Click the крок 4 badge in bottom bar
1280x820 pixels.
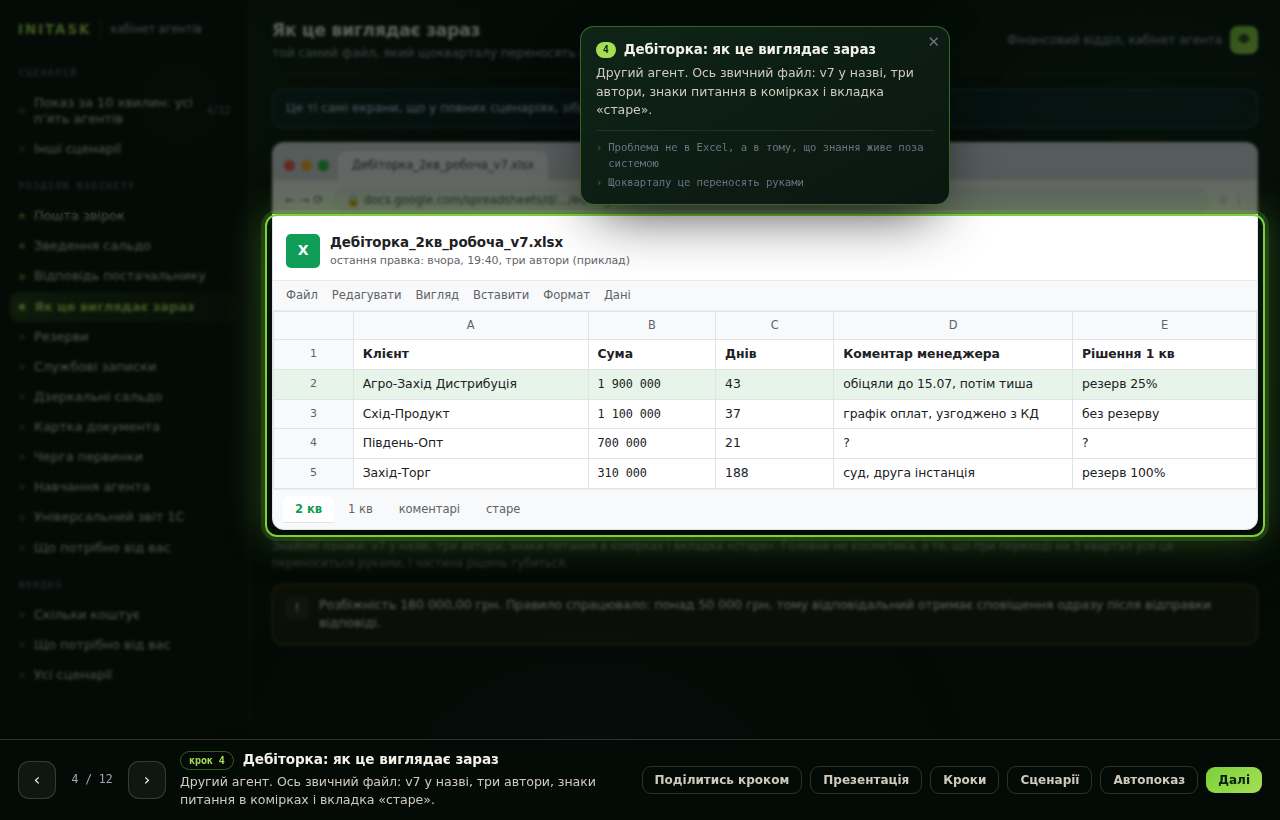tap(207, 760)
